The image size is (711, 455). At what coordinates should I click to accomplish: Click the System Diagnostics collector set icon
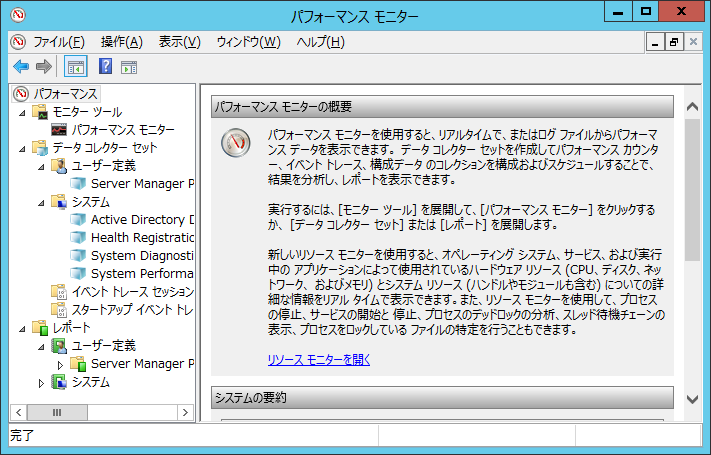78,255
